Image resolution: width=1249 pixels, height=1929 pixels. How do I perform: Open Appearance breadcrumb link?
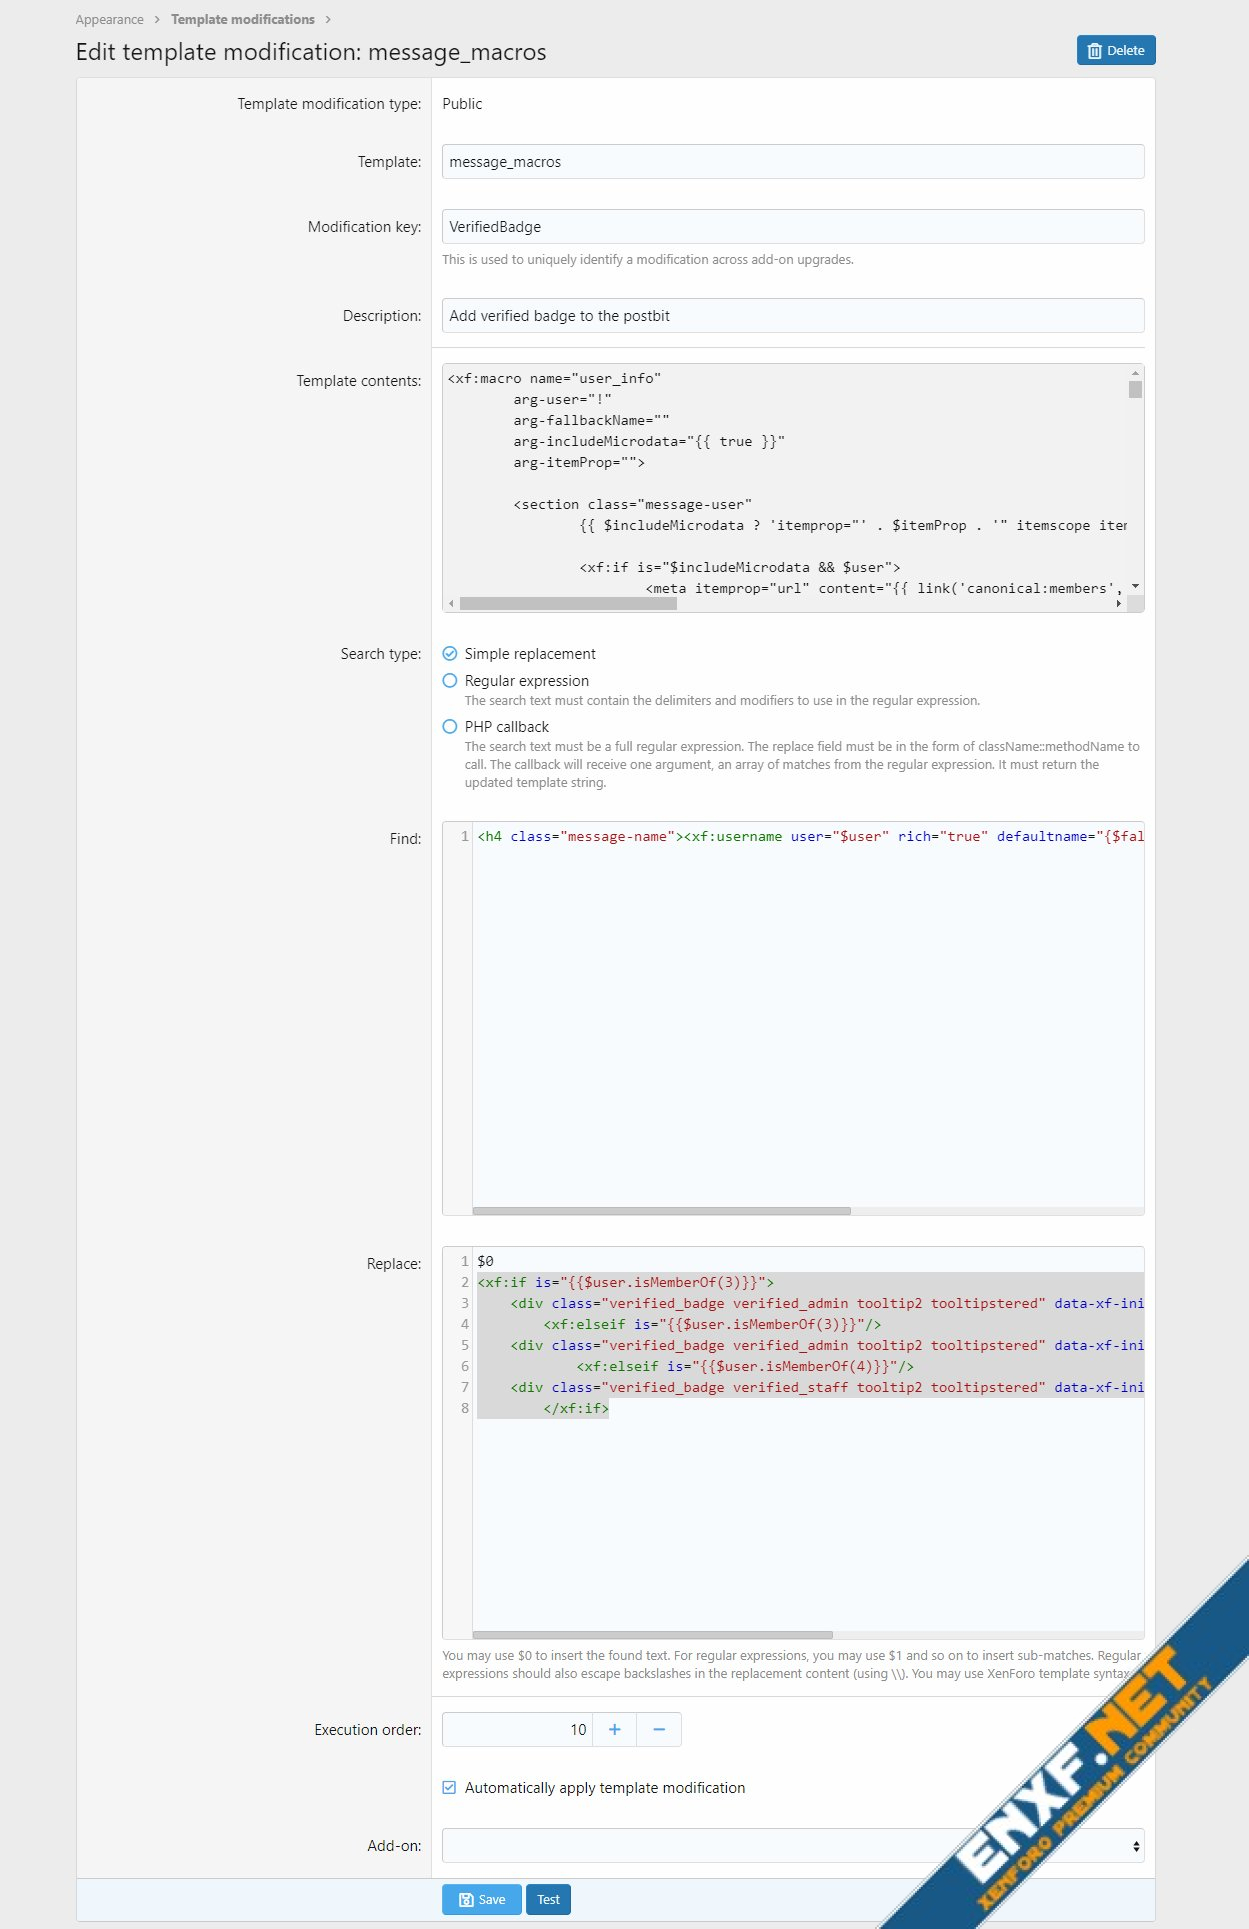pos(109,19)
